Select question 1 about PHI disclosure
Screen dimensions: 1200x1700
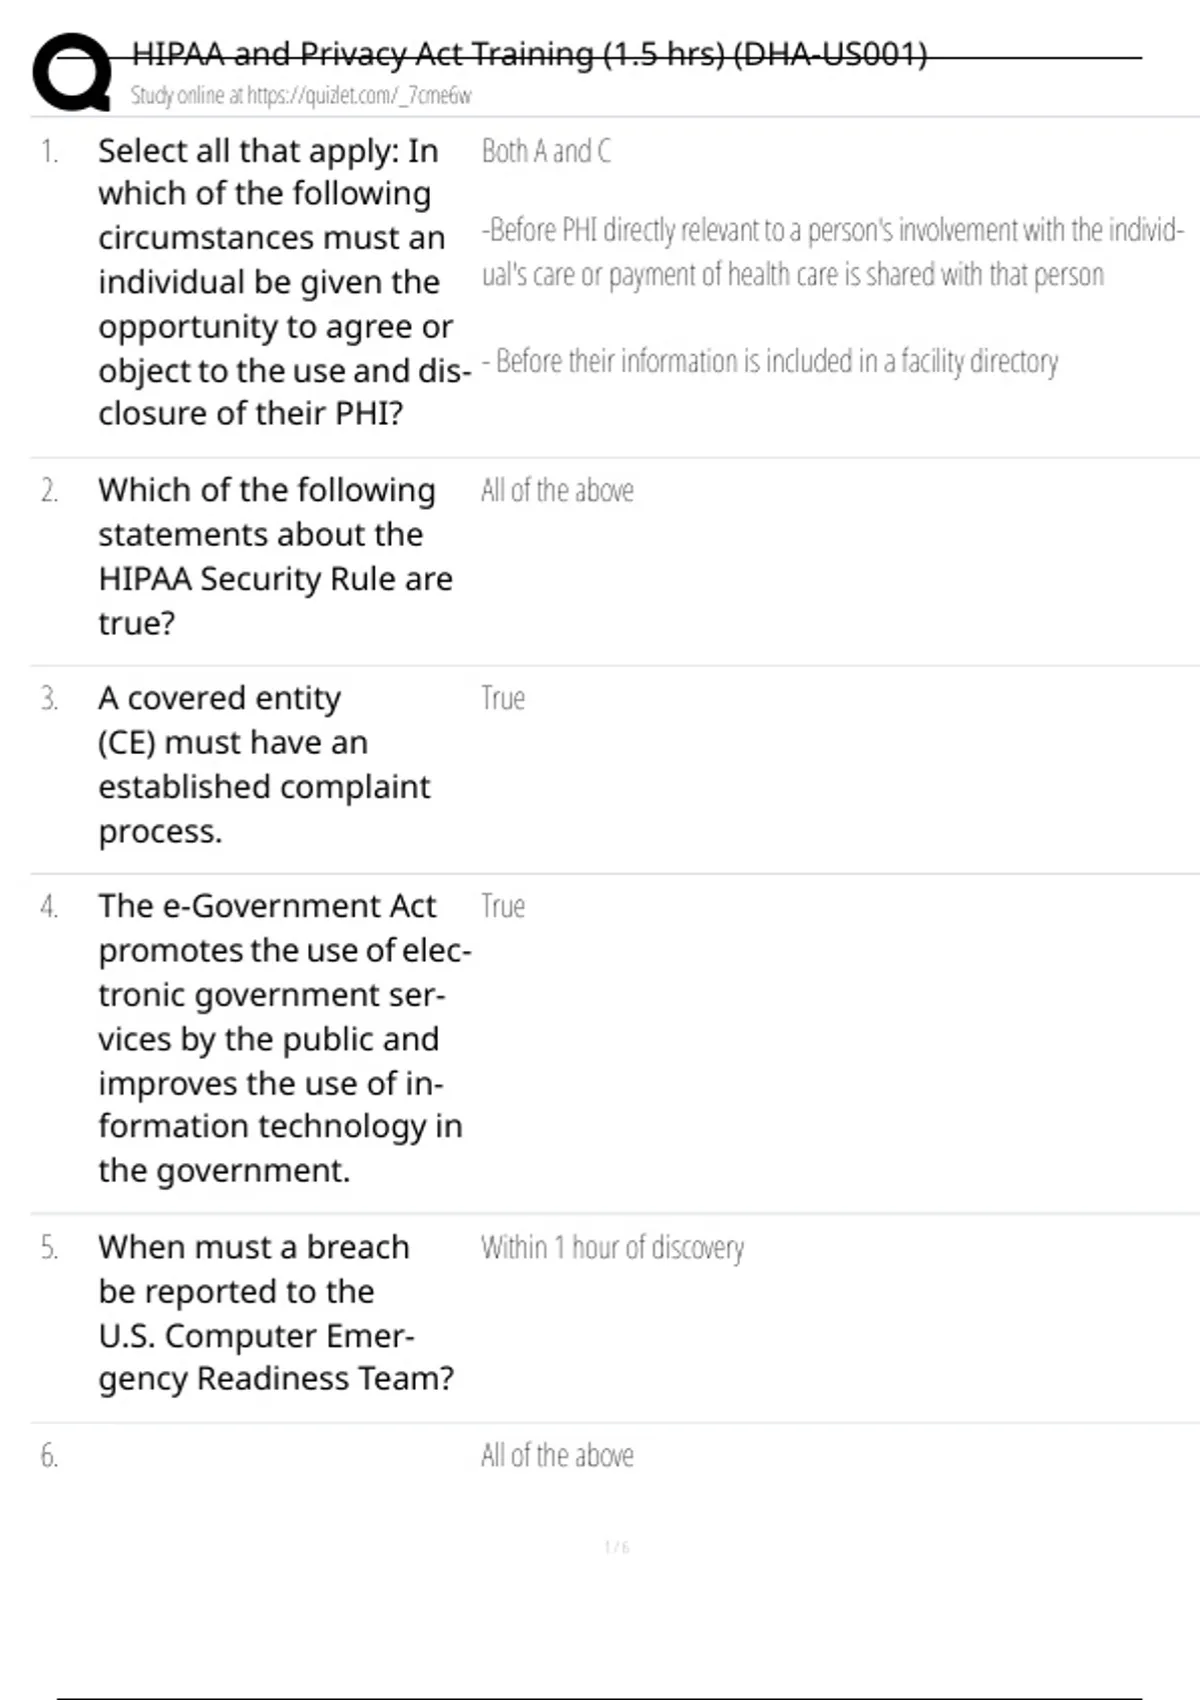pos(272,281)
